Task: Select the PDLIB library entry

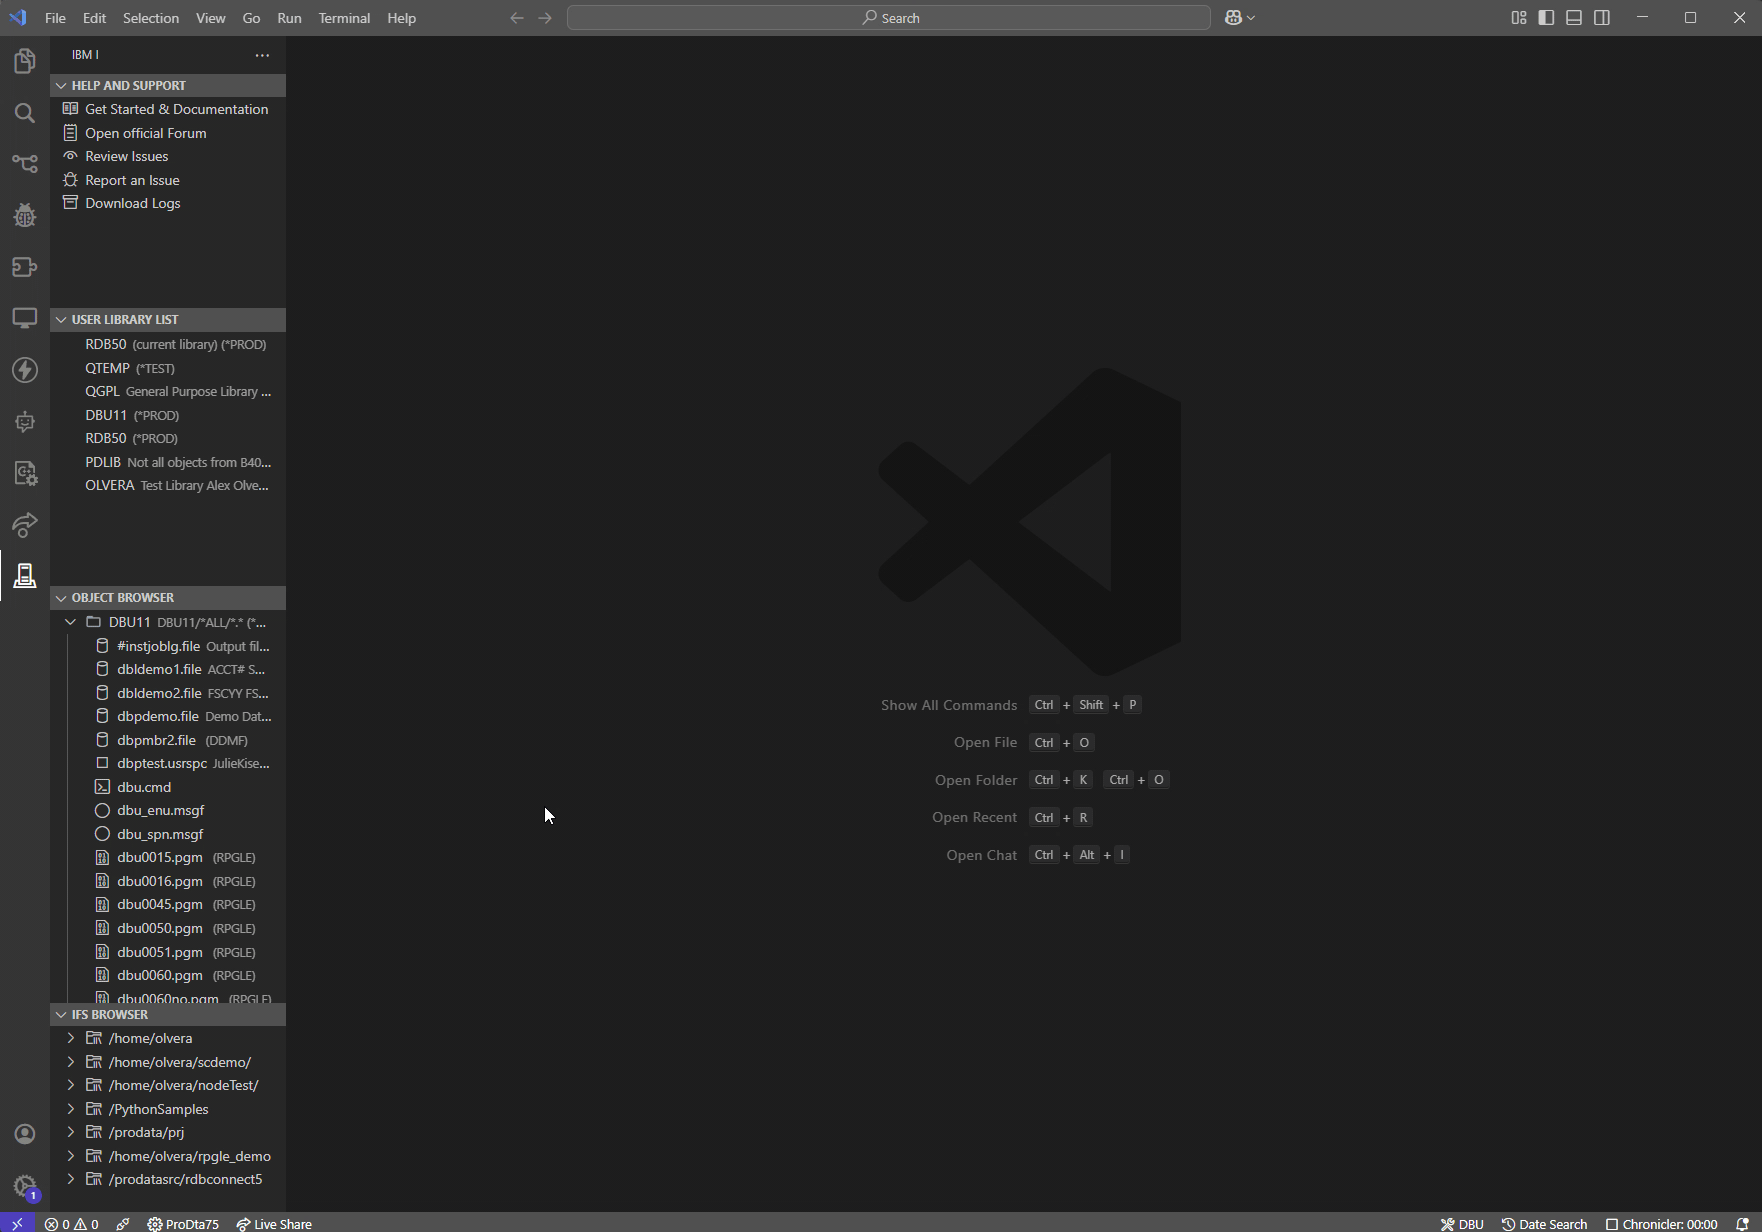Action: pos(168,462)
